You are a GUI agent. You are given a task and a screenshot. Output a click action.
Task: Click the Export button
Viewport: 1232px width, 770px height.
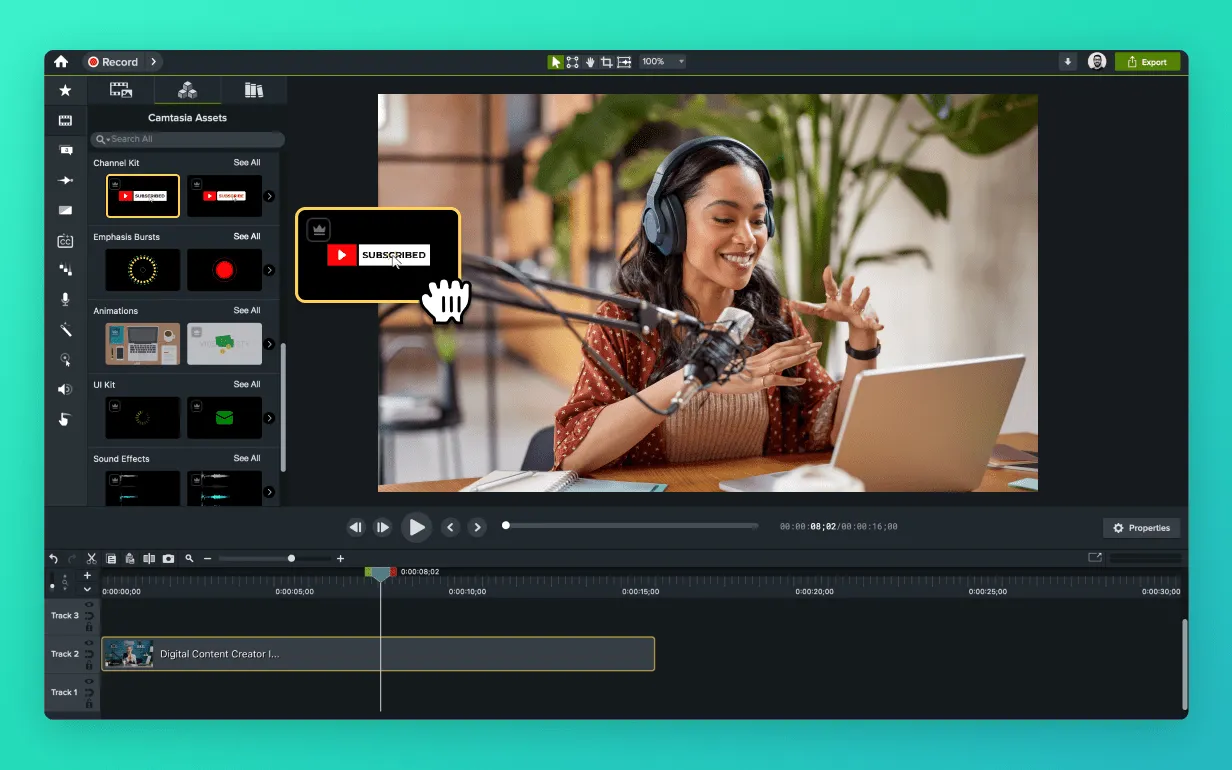tap(1147, 62)
